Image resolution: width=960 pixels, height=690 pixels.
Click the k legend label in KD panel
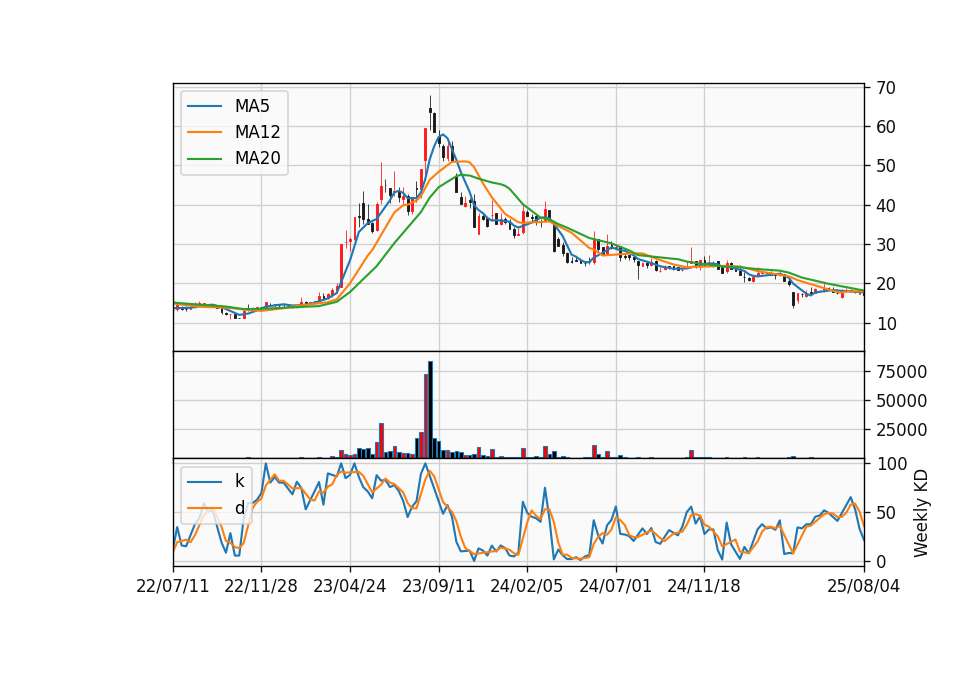(239, 481)
